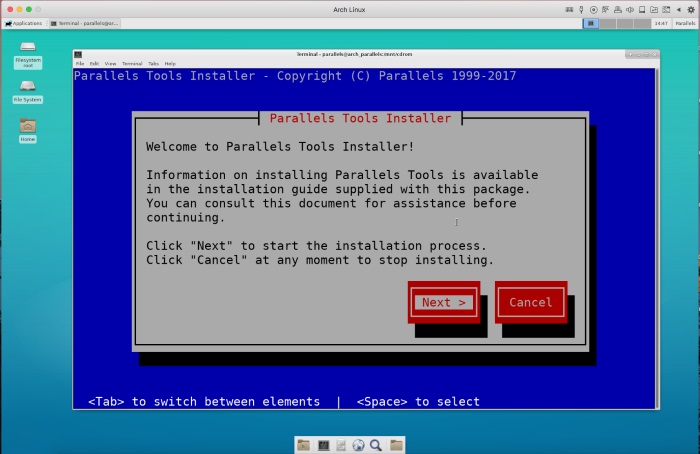Click the Next > button in installer
700x454 pixels.
pyautogui.click(x=443, y=302)
